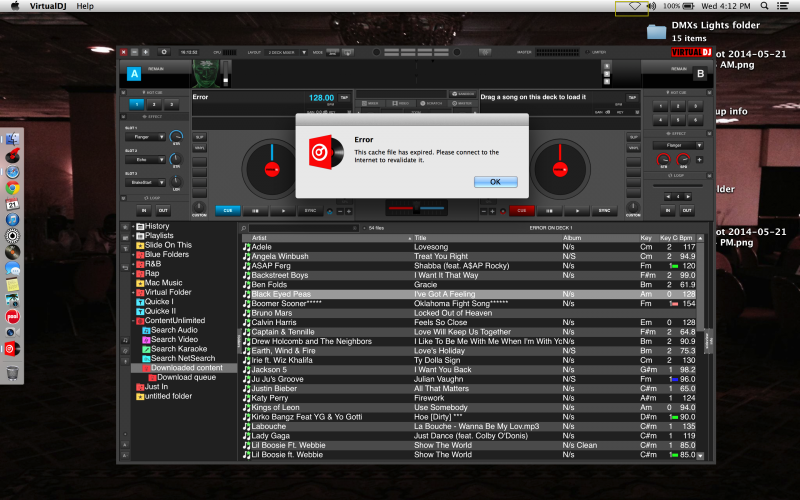The height and width of the screenshot is (500, 800).
Task: Open the Trash in the Dock
Action: (x=12, y=372)
